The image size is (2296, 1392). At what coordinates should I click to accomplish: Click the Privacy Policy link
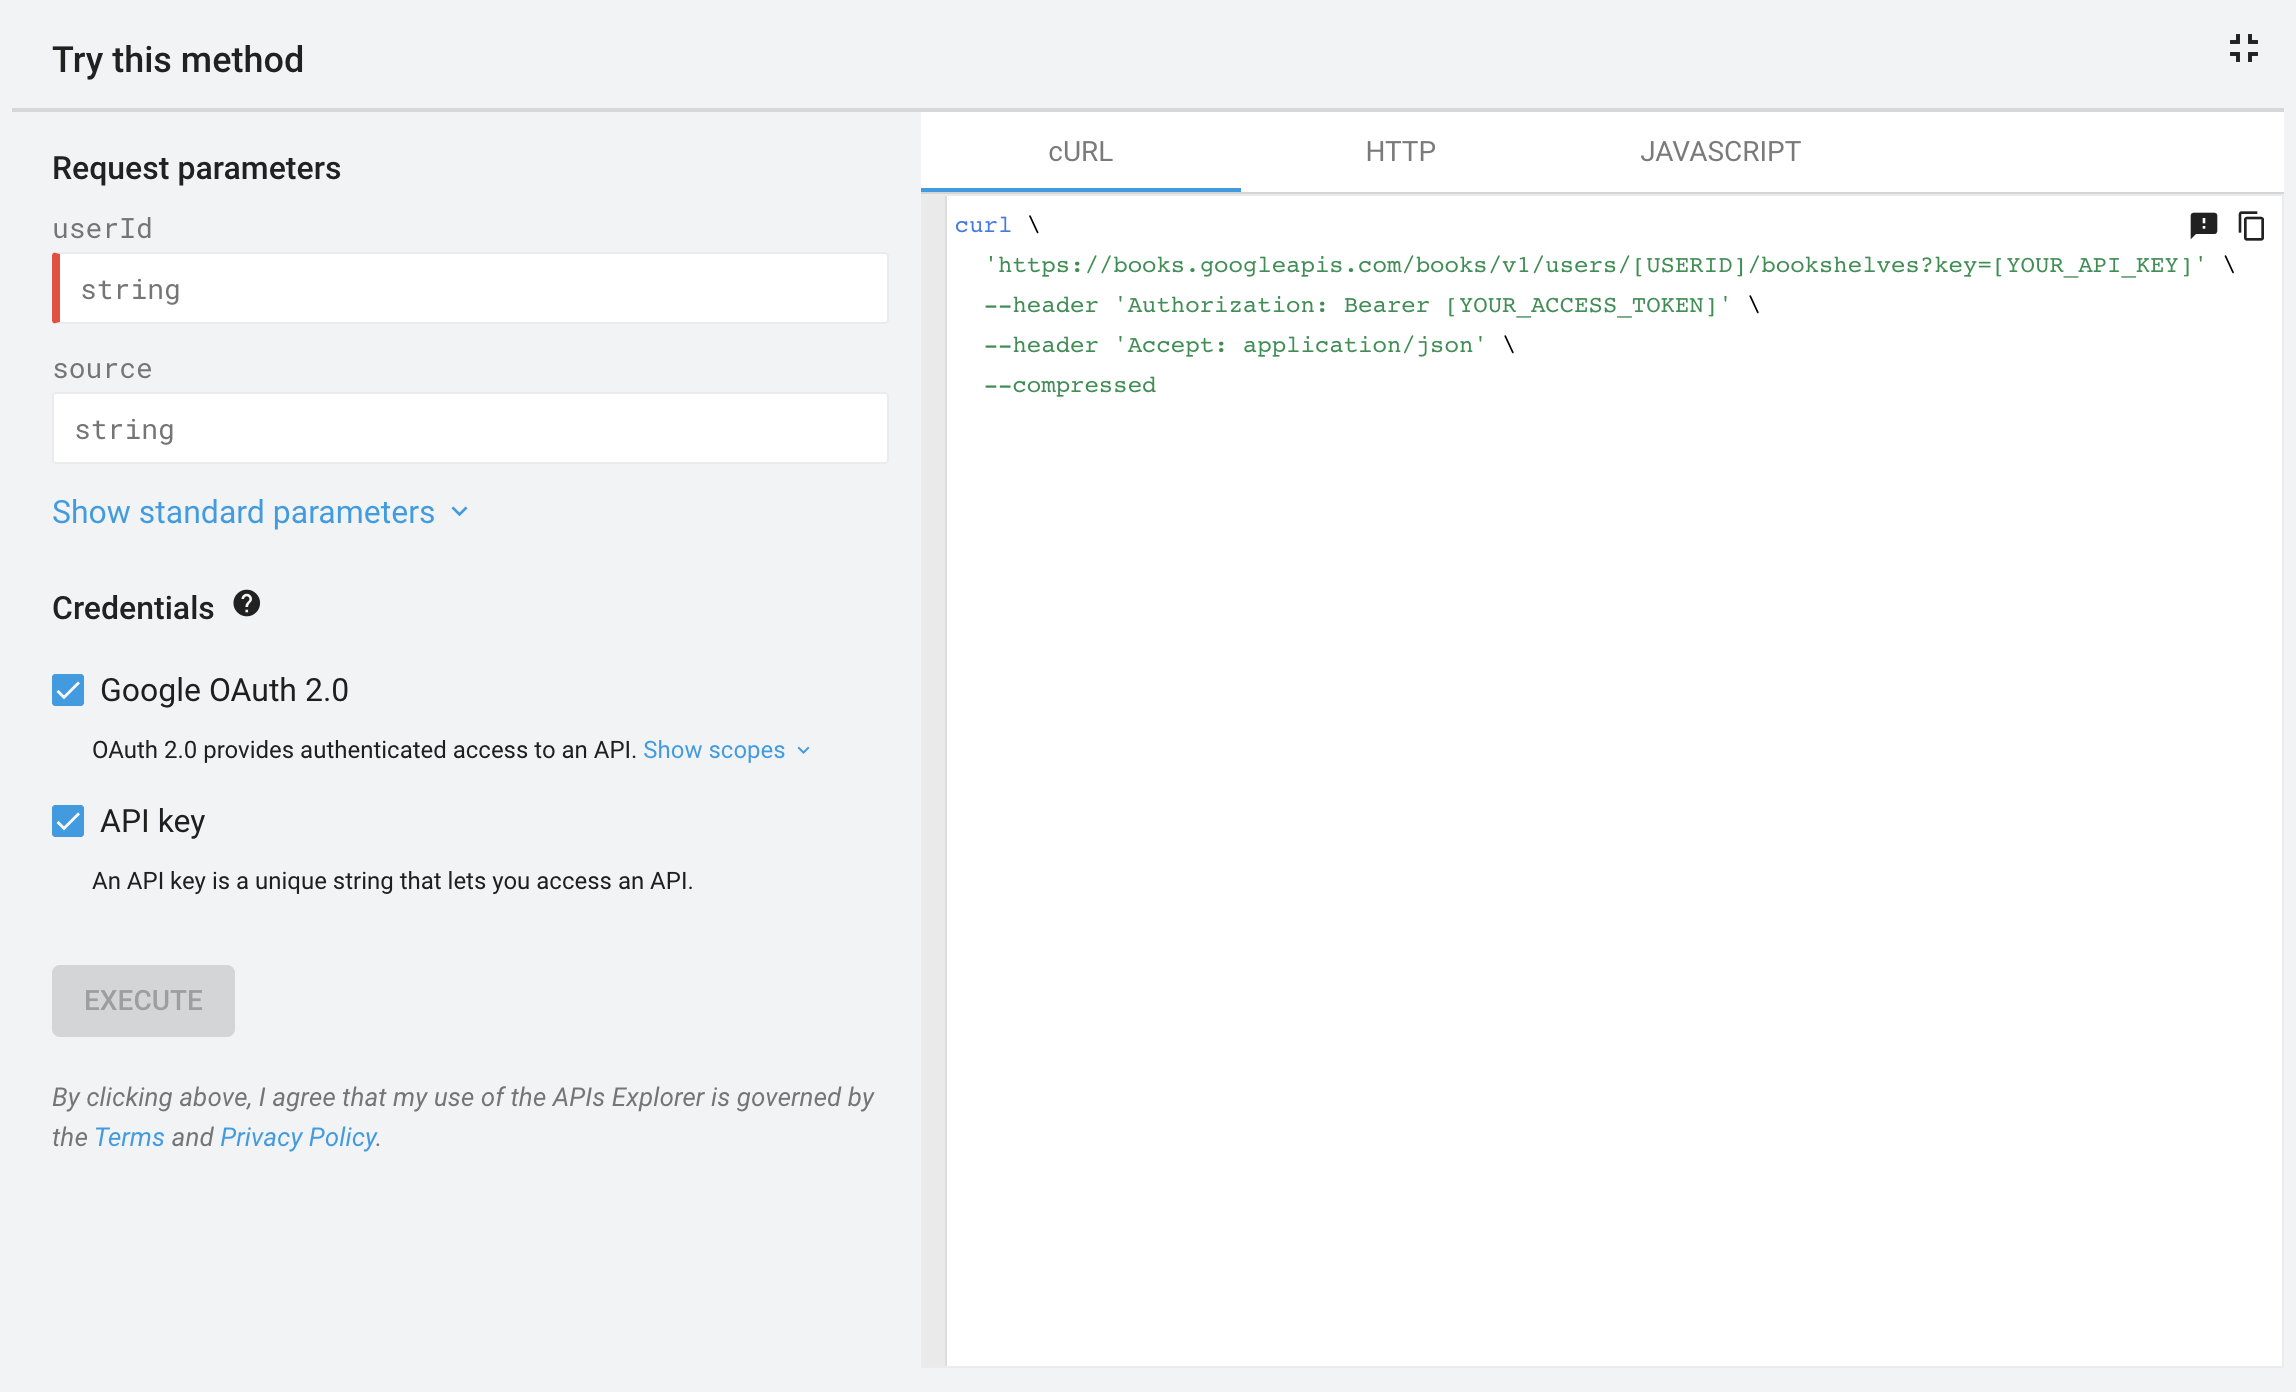coord(298,1136)
